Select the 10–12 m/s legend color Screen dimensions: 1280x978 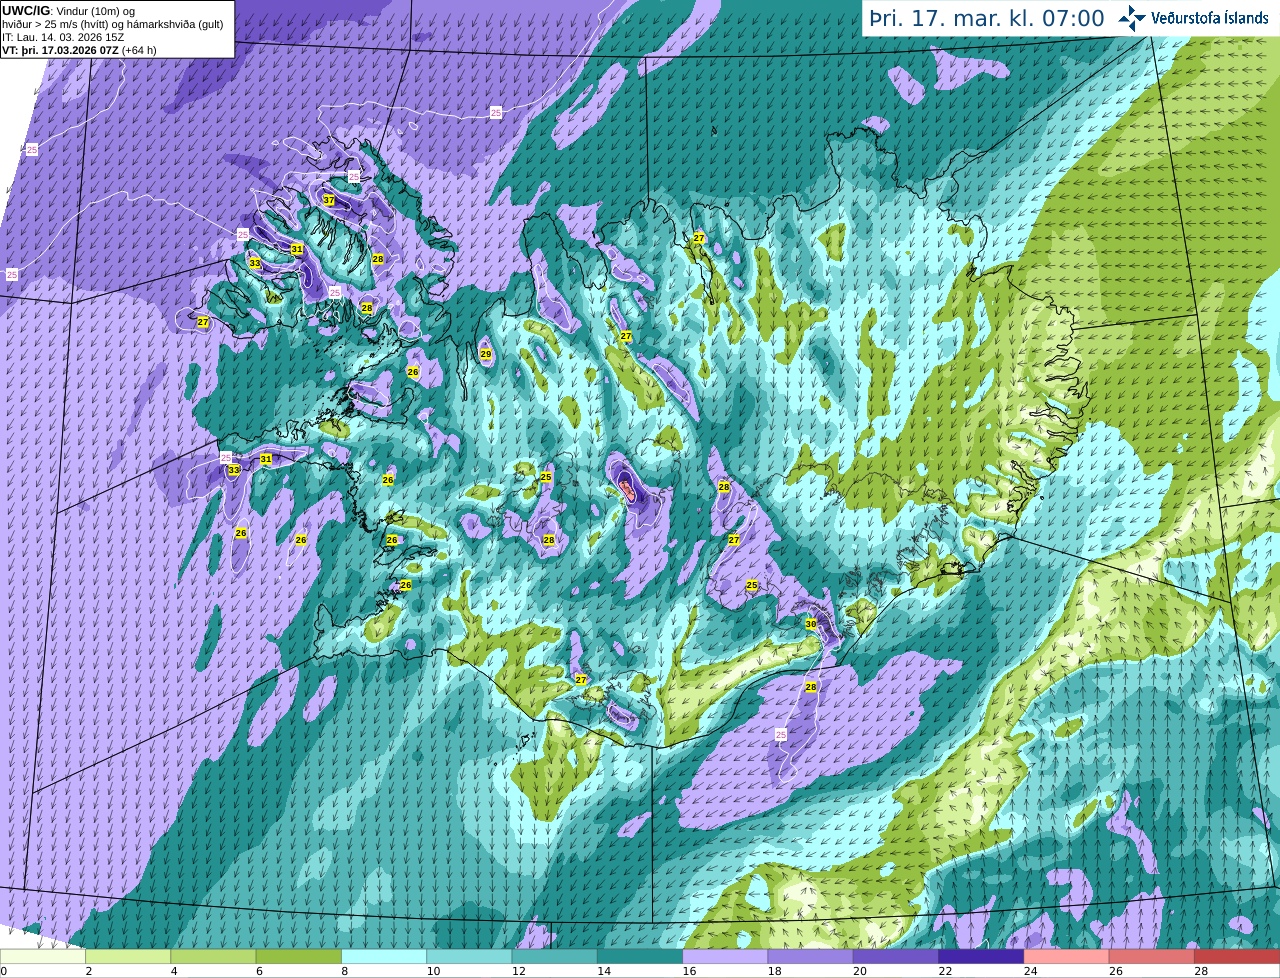click(469, 957)
